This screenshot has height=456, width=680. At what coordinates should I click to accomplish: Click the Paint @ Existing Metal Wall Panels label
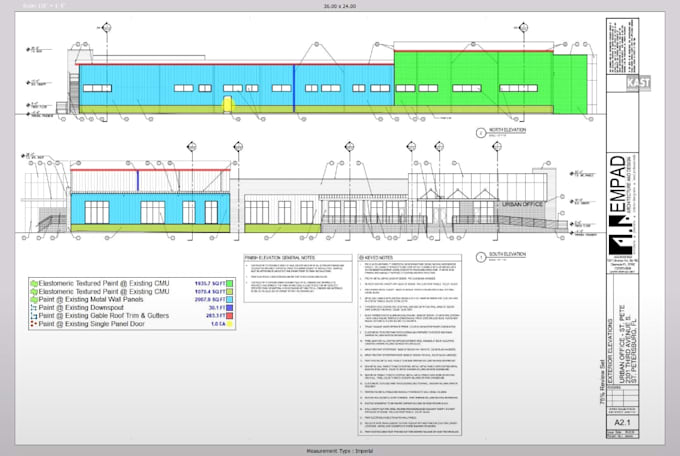pyautogui.click(x=91, y=299)
